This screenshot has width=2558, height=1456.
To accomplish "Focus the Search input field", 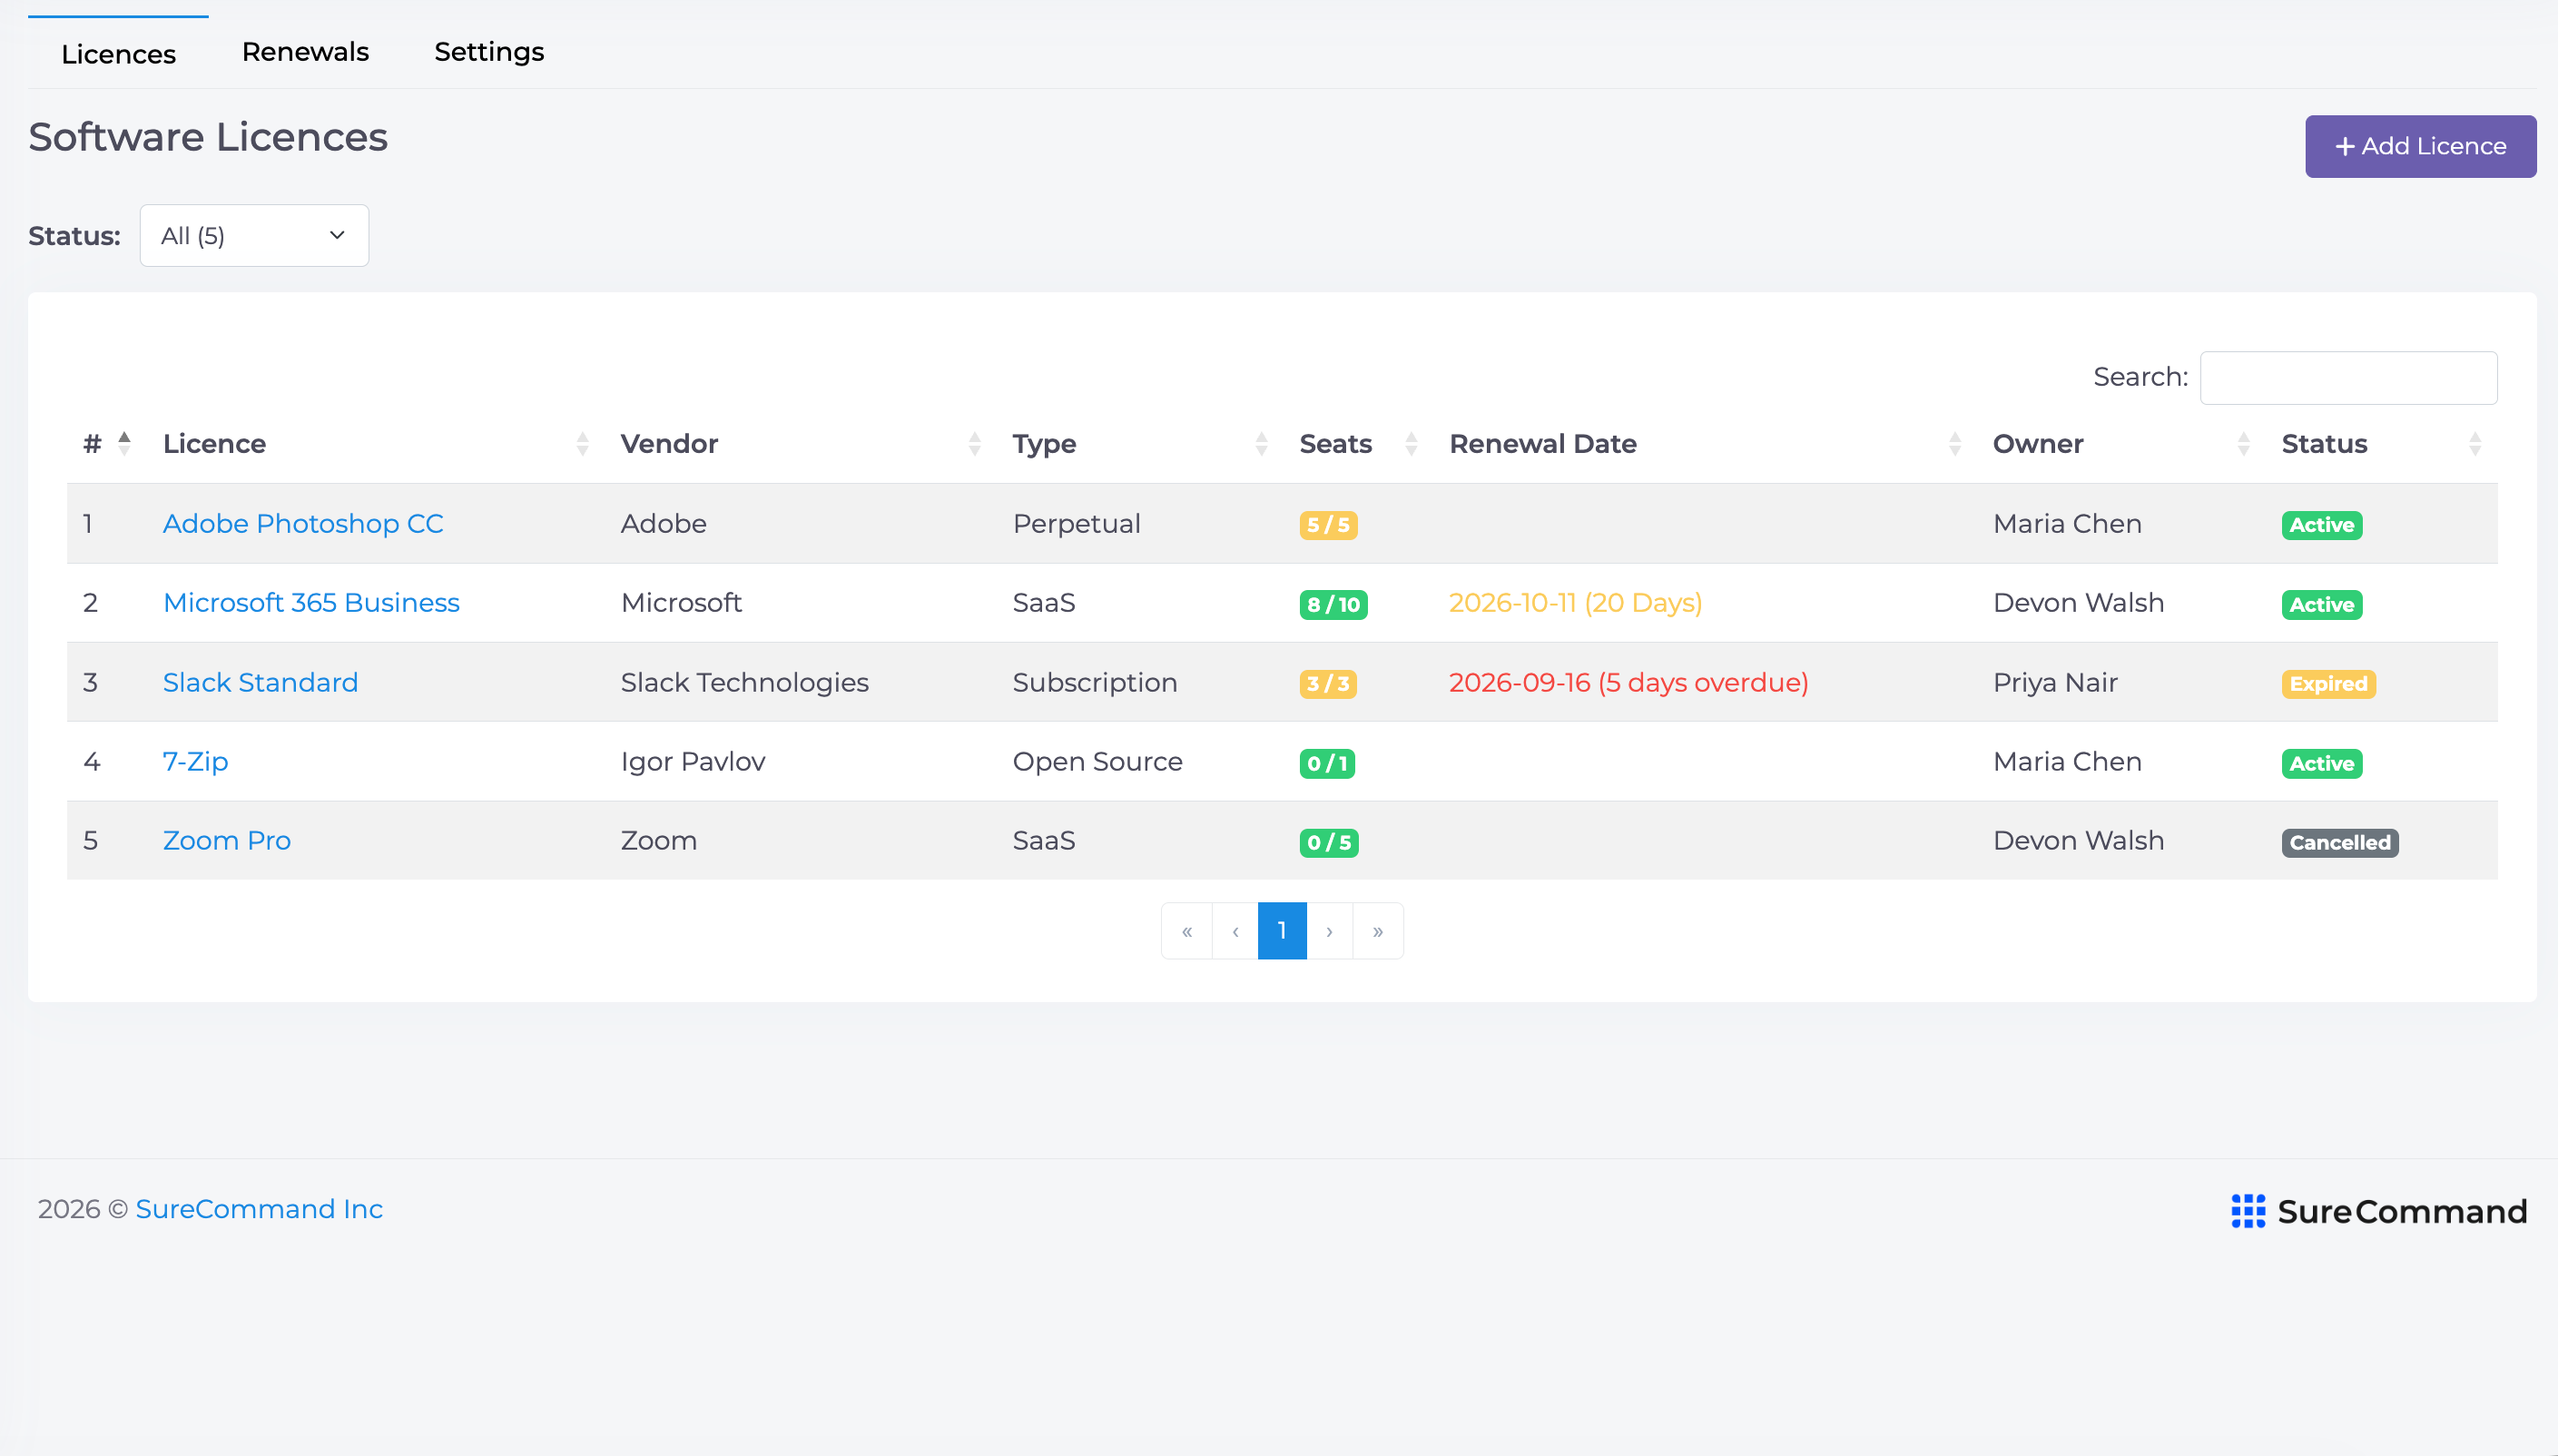I will point(2348,378).
